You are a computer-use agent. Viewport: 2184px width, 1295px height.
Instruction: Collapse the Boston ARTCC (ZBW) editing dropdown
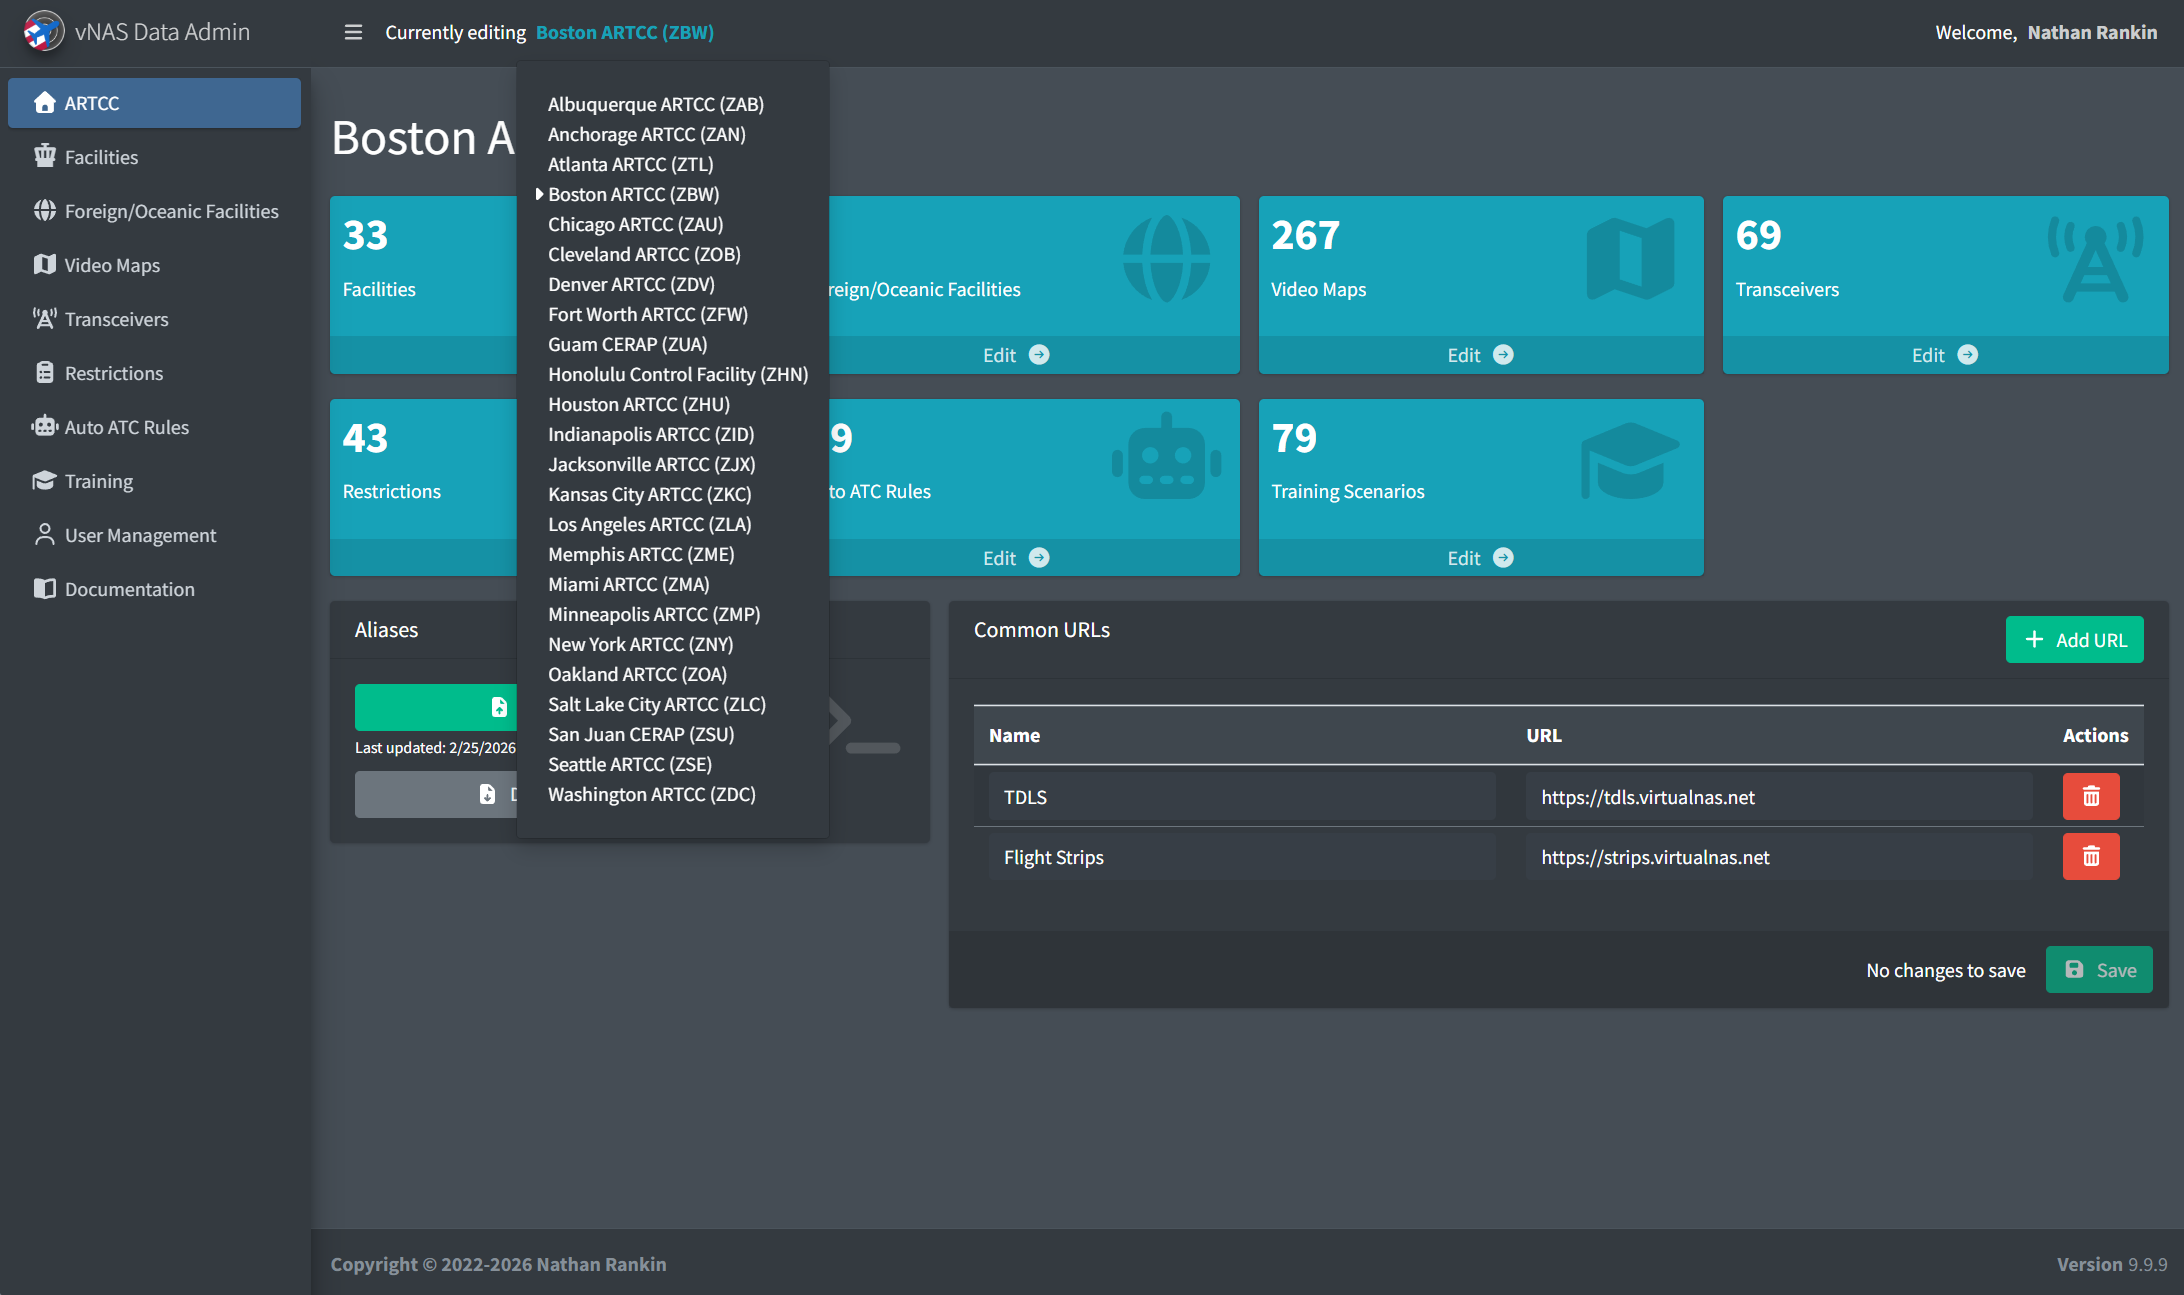click(x=625, y=32)
